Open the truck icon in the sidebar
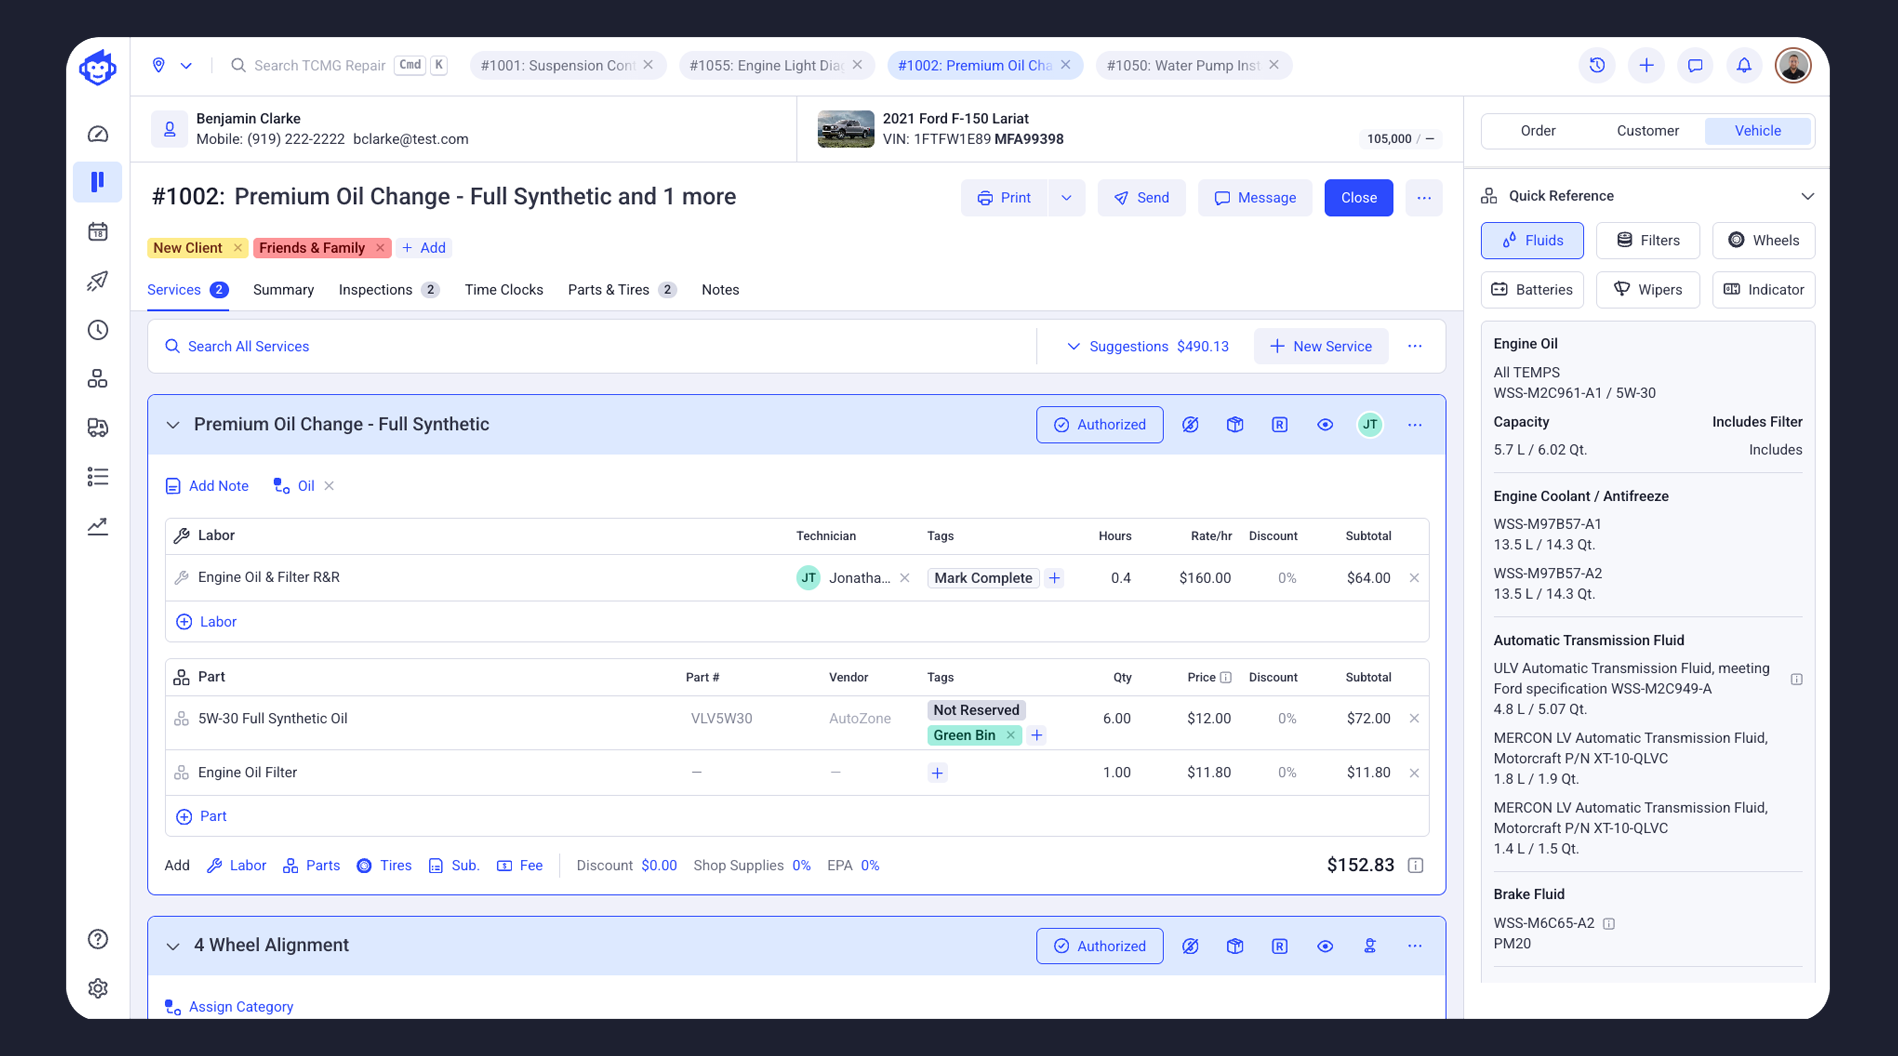The height and width of the screenshot is (1056, 1898). [98, 428]
